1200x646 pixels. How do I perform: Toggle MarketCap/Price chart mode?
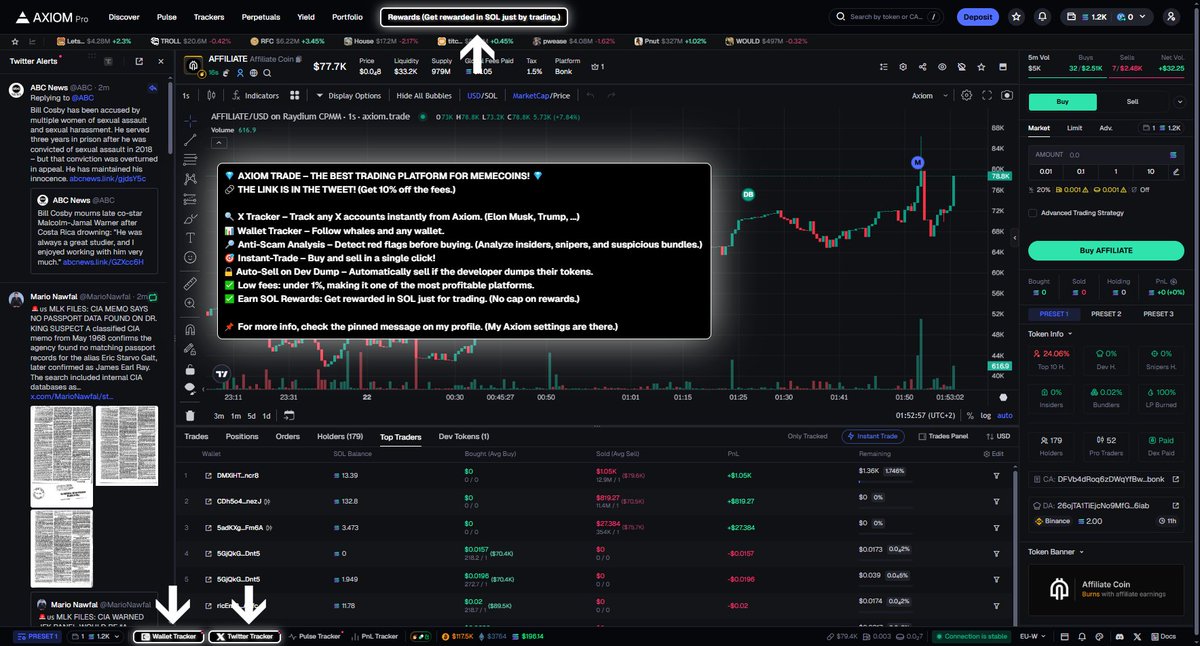point(541,95)
